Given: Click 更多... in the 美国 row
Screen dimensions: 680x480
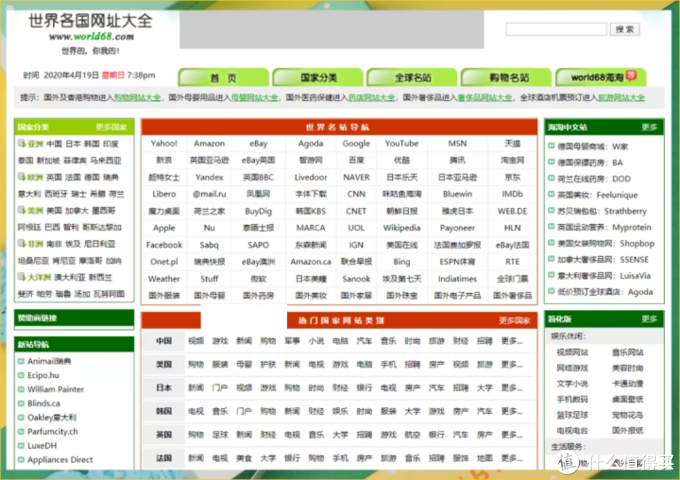Looking at the screenshot, I should tap(512, 365).
